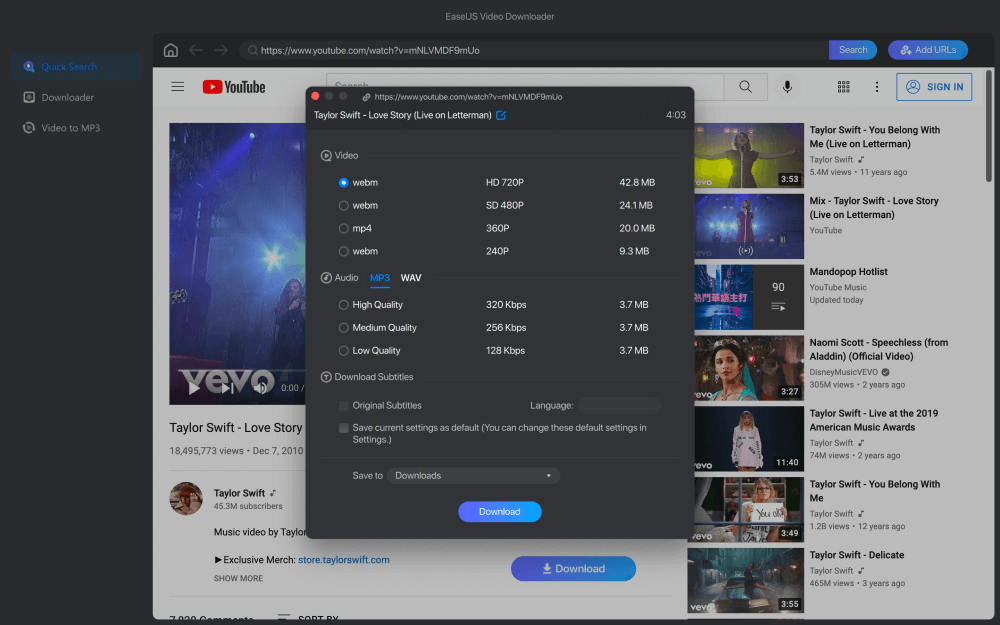Select mp4 360P video format
This screenshot has height=625, width=1000.
click(x=344, y=228)
